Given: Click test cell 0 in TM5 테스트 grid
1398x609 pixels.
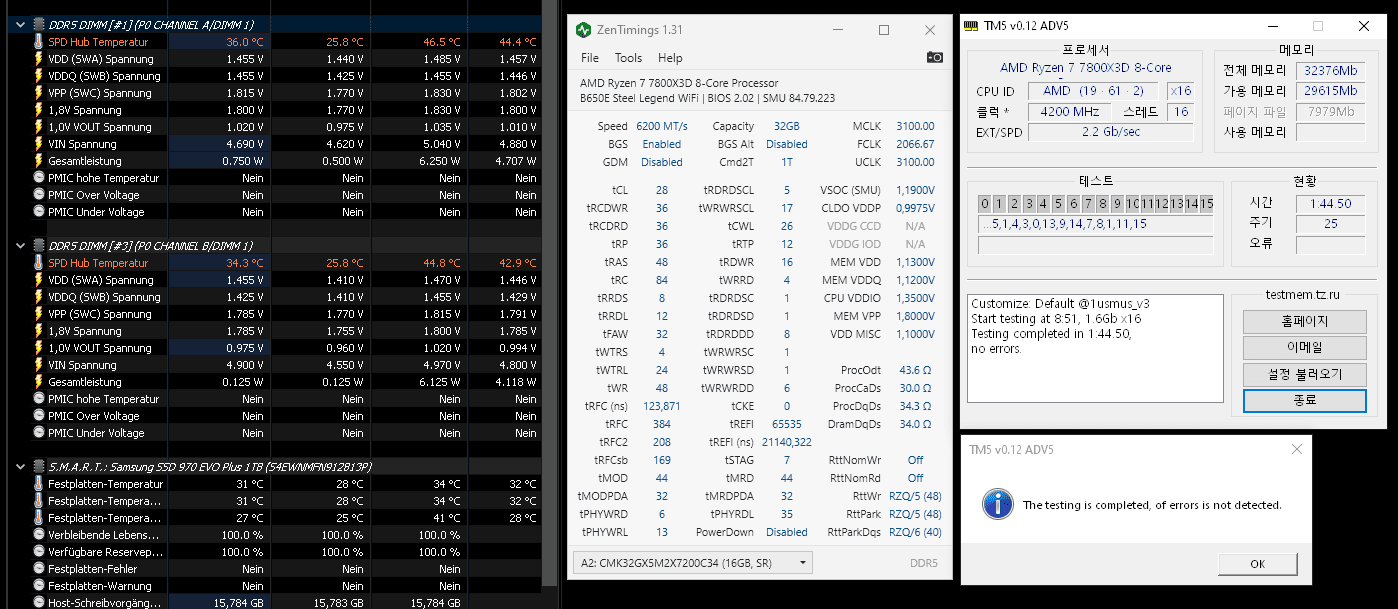Looking at the screenshot, I should (984, 204).
